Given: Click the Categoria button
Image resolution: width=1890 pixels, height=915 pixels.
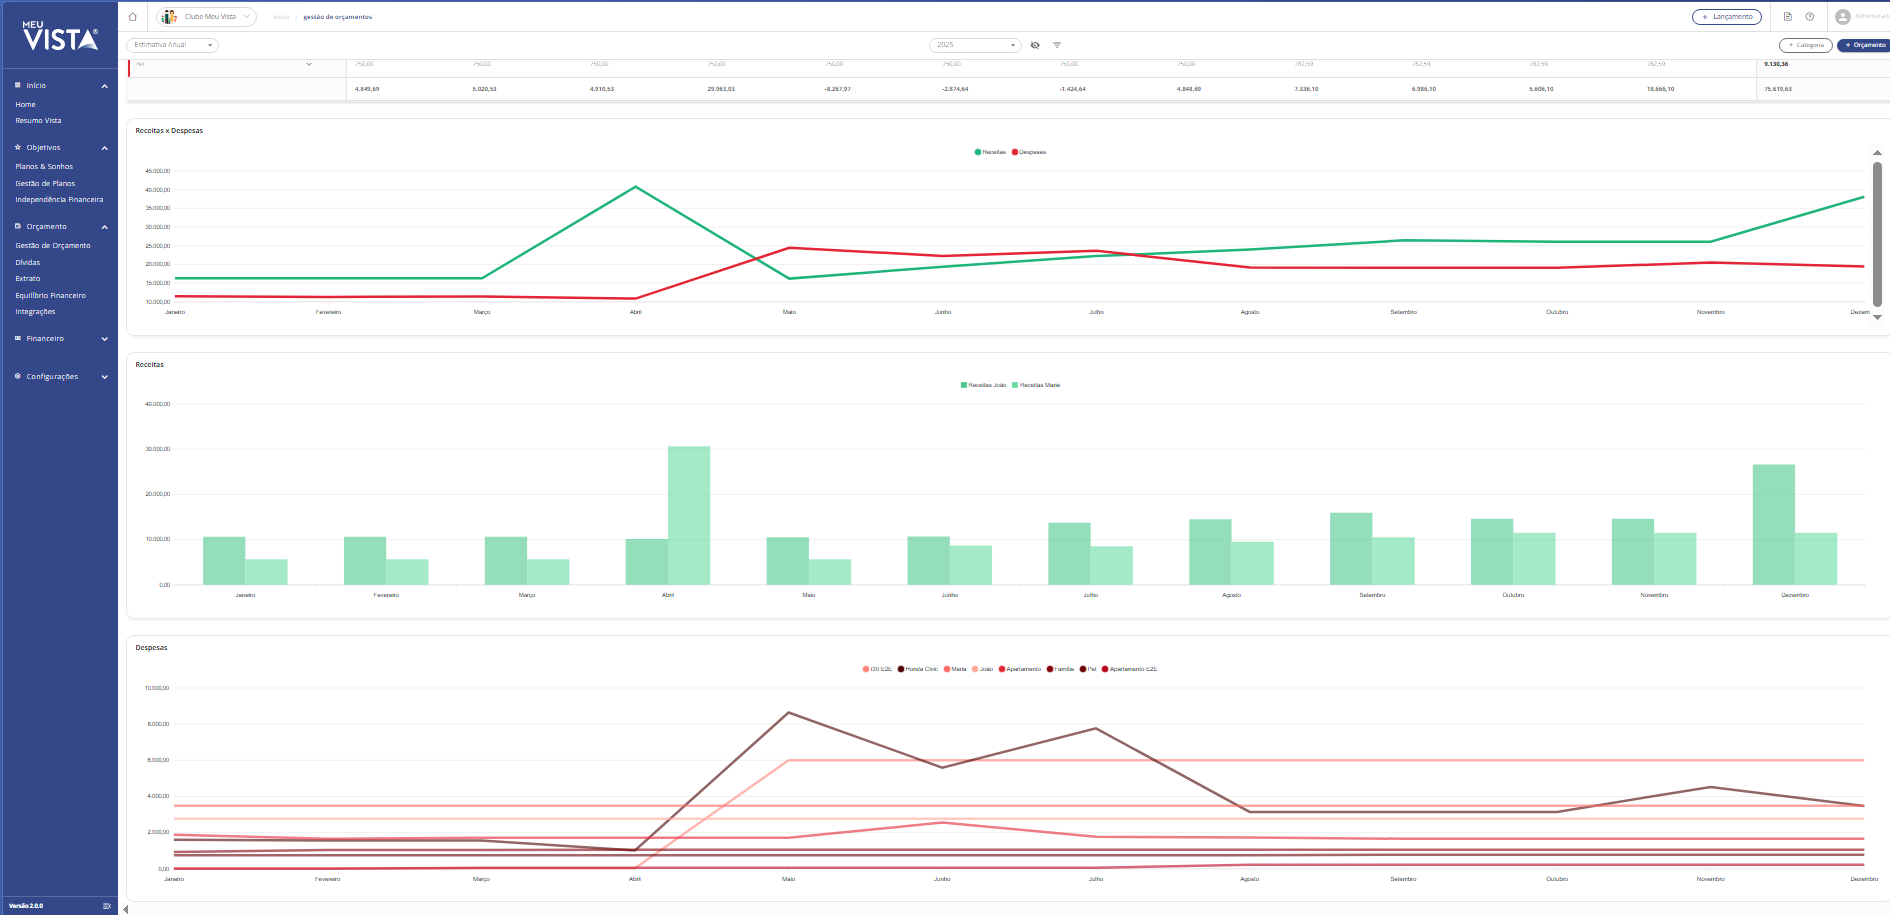Looking at the screenshot, I should (x=1806, y=45).
